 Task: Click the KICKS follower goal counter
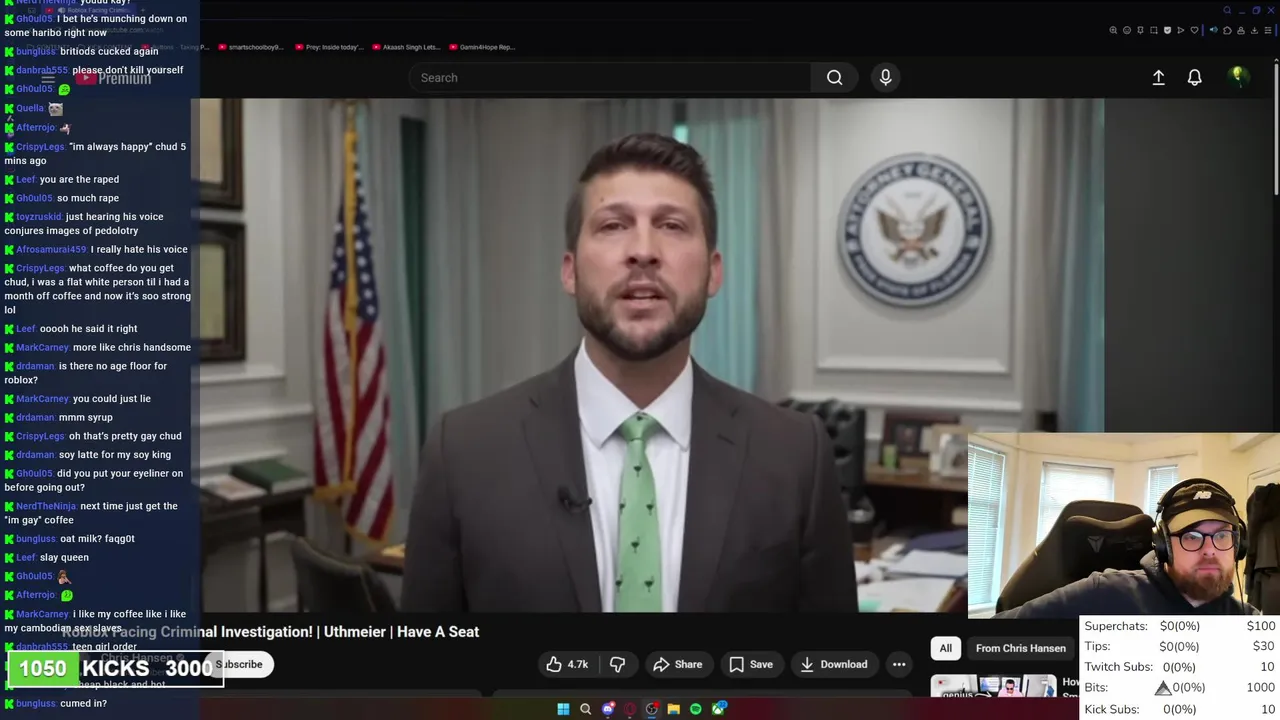coord(116,668)
